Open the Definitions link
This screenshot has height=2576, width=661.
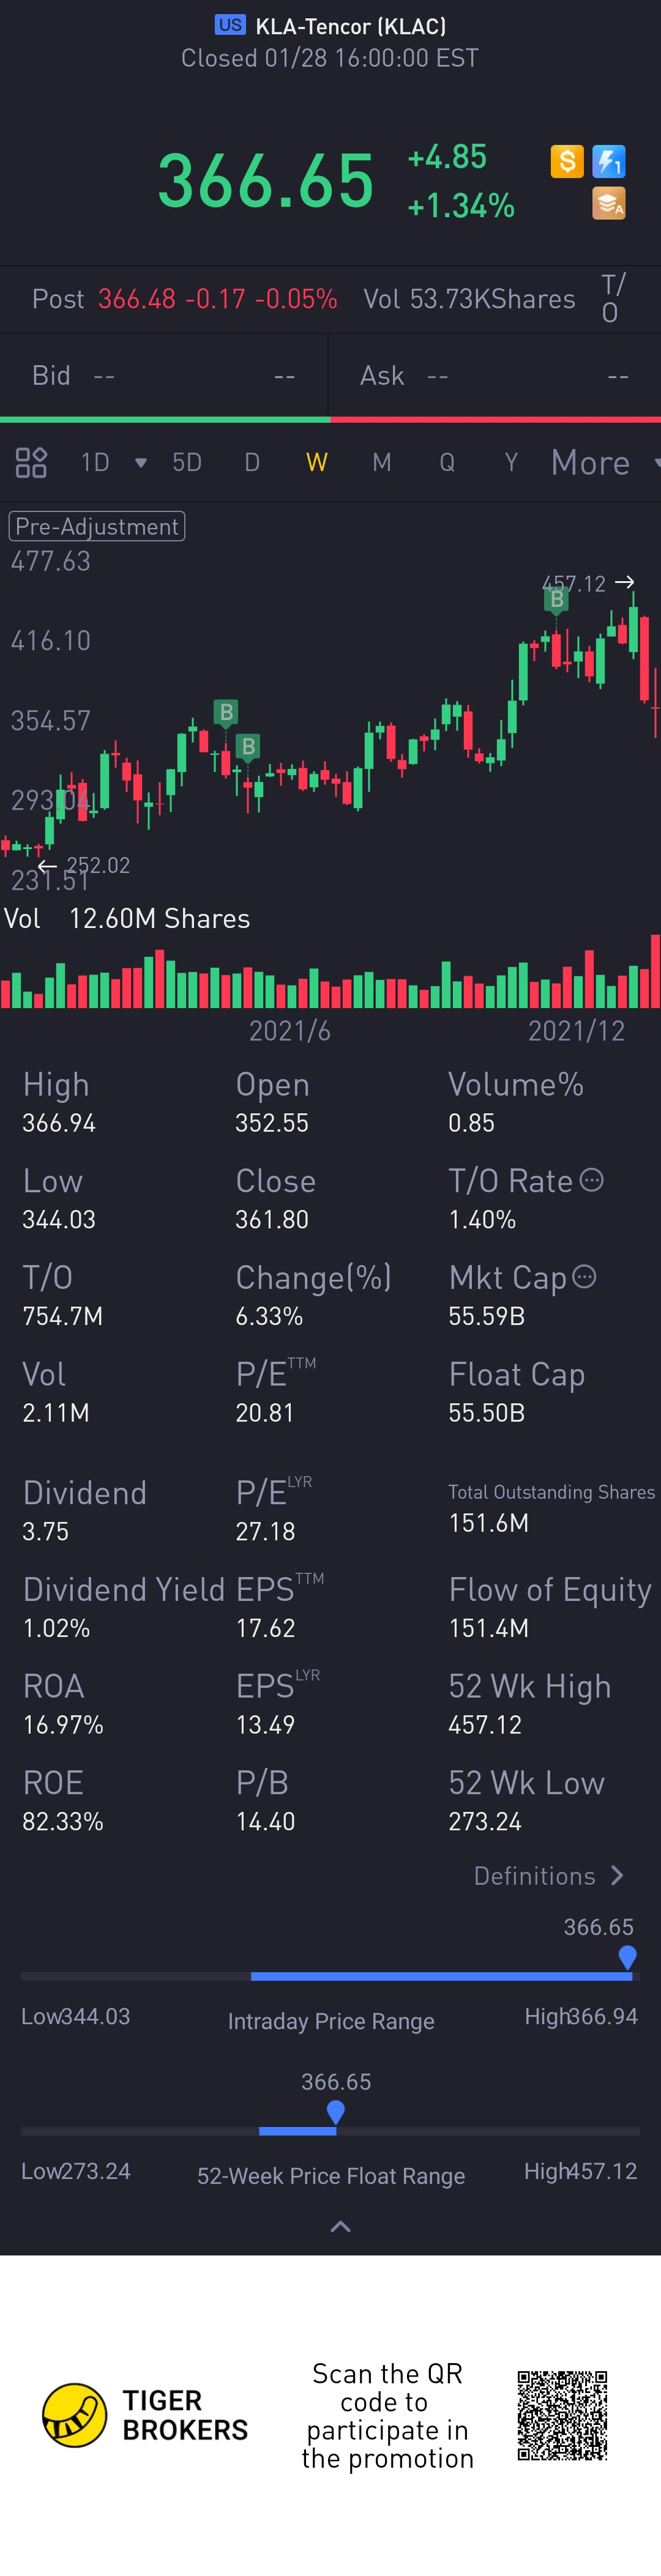click(x=548, y=1876)
